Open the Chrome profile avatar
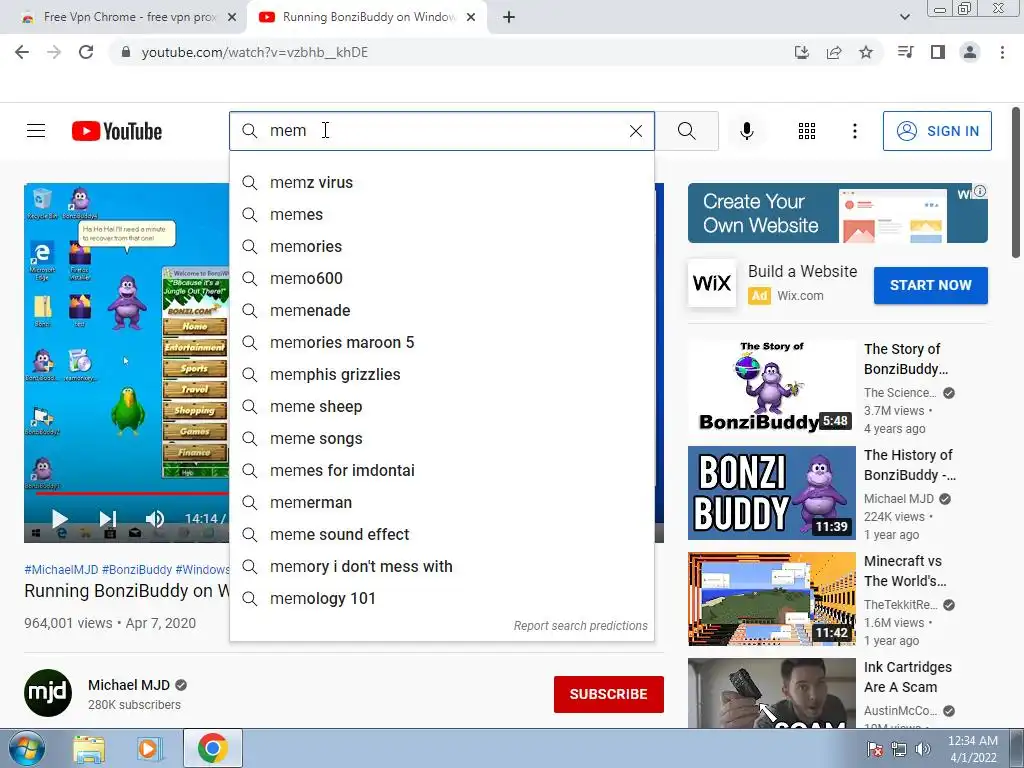The height and width of the screenshot is (768, 1024). click(970, 52)
